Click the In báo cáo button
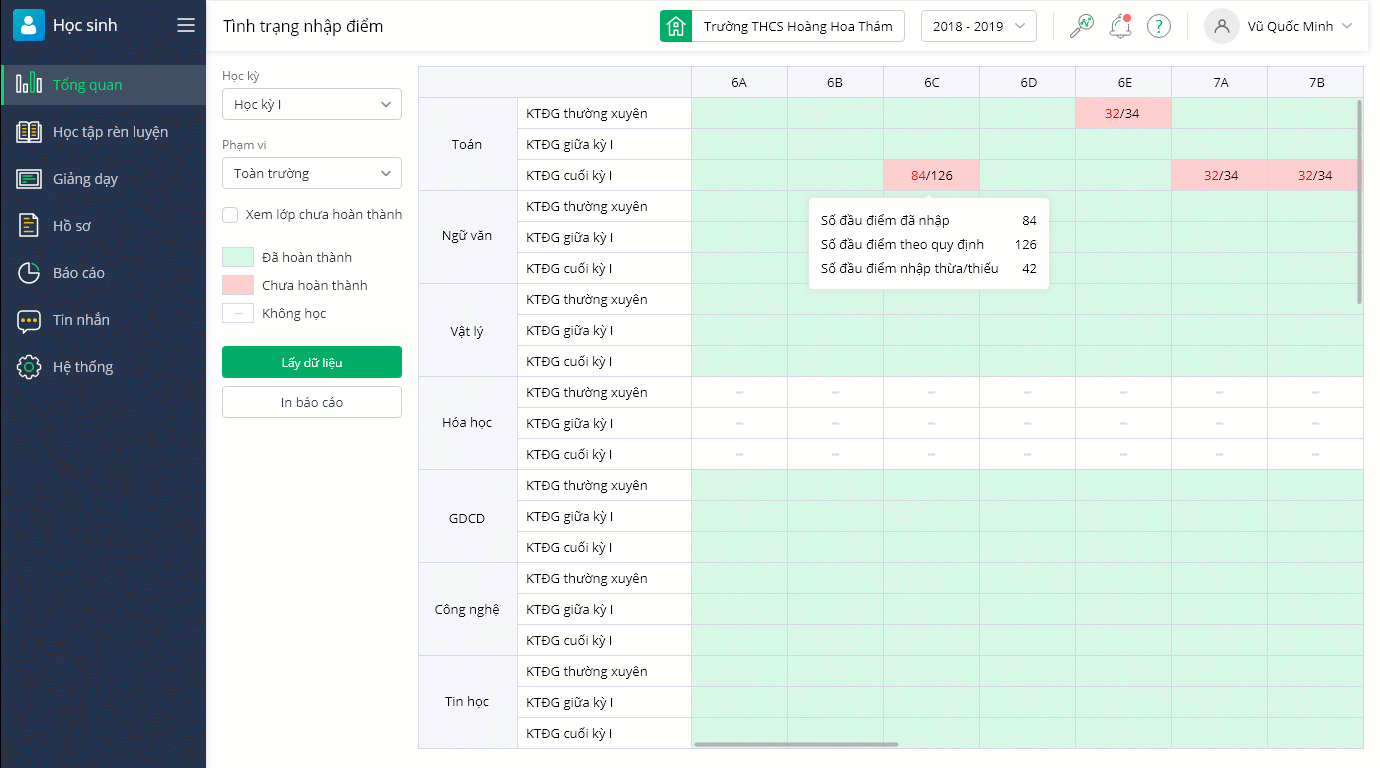Screen dimensions: 1380x768 click(312, 402)
